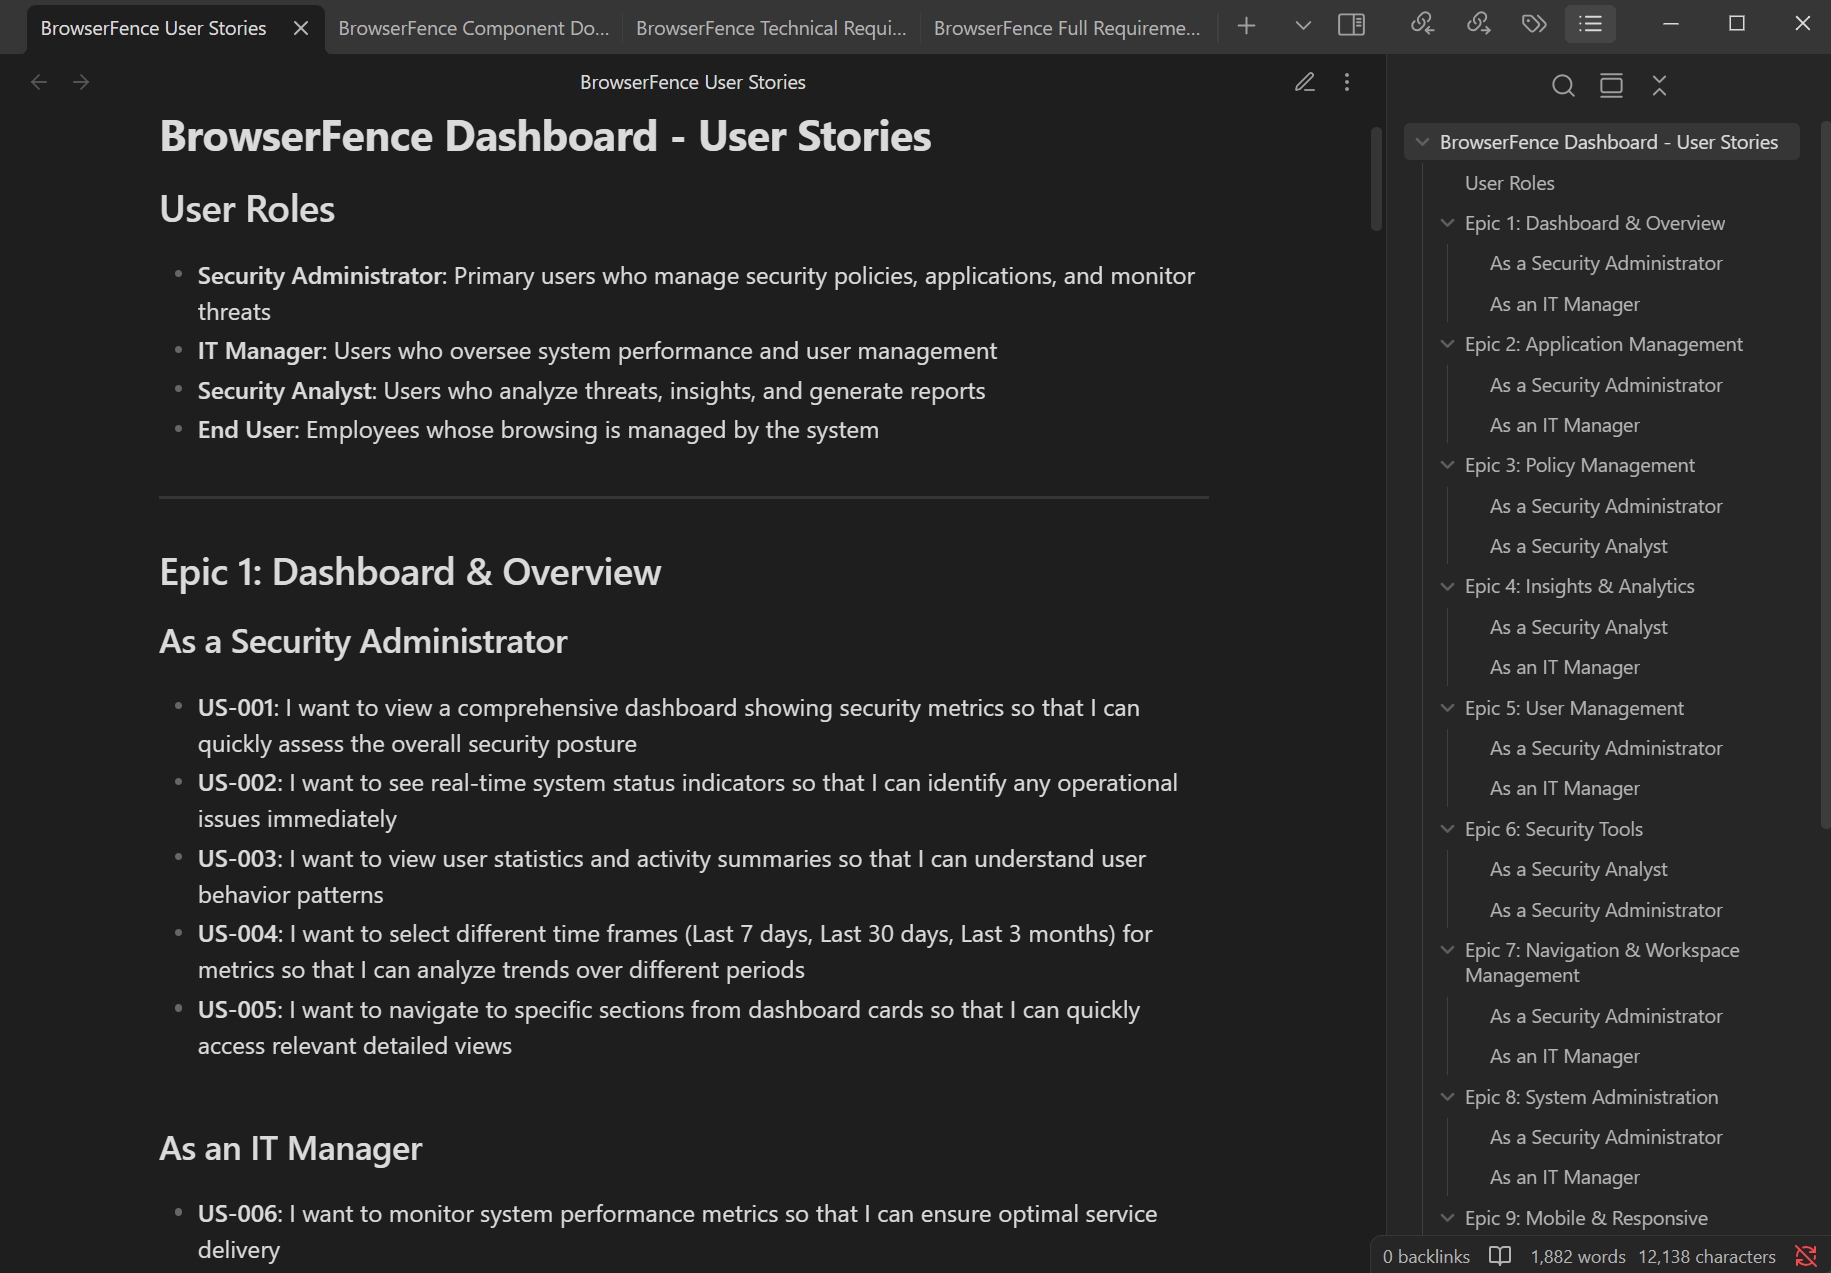Open a new tab with the plus icon
This screenshot has height=1273, width=1831.
1246,26
